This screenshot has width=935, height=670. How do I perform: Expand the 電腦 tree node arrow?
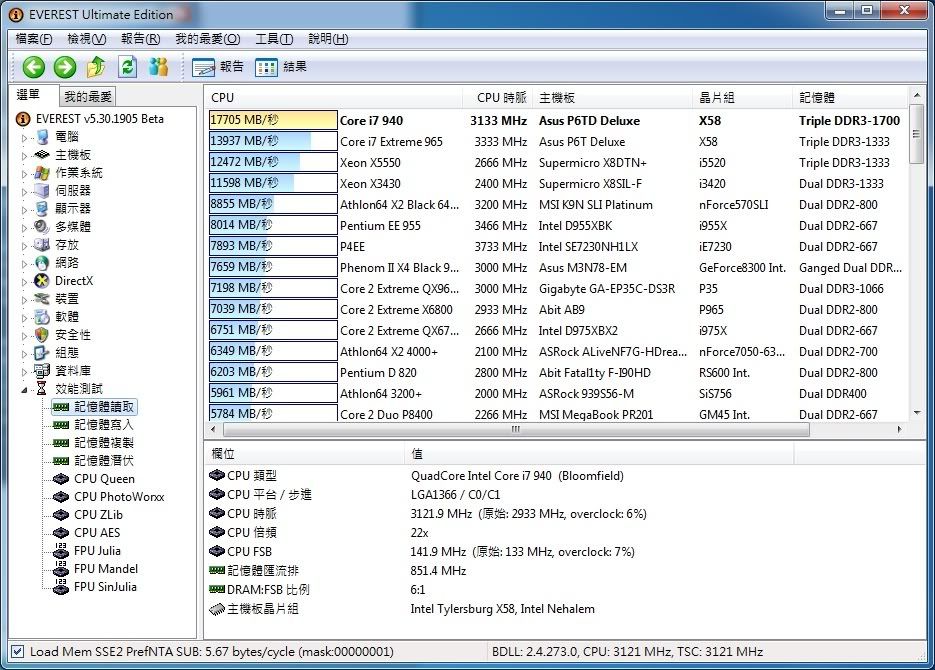point(24,138)
